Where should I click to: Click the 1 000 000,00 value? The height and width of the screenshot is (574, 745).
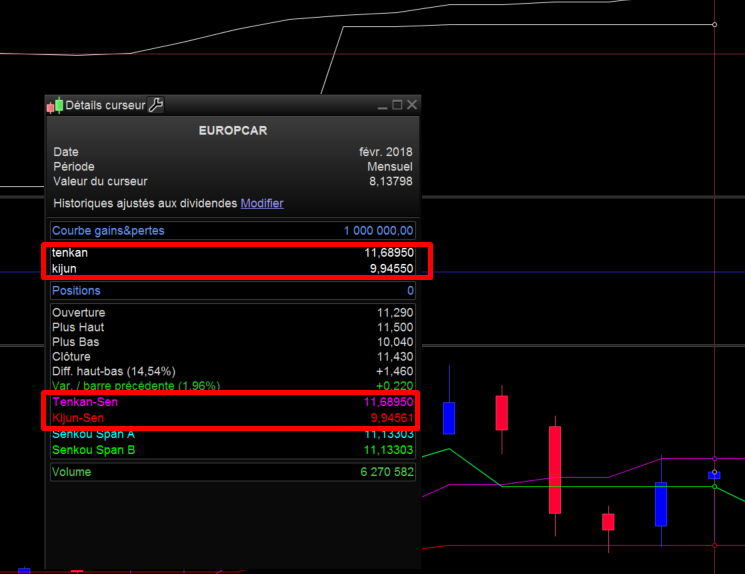pyautogui.click(x=378, y=230)
